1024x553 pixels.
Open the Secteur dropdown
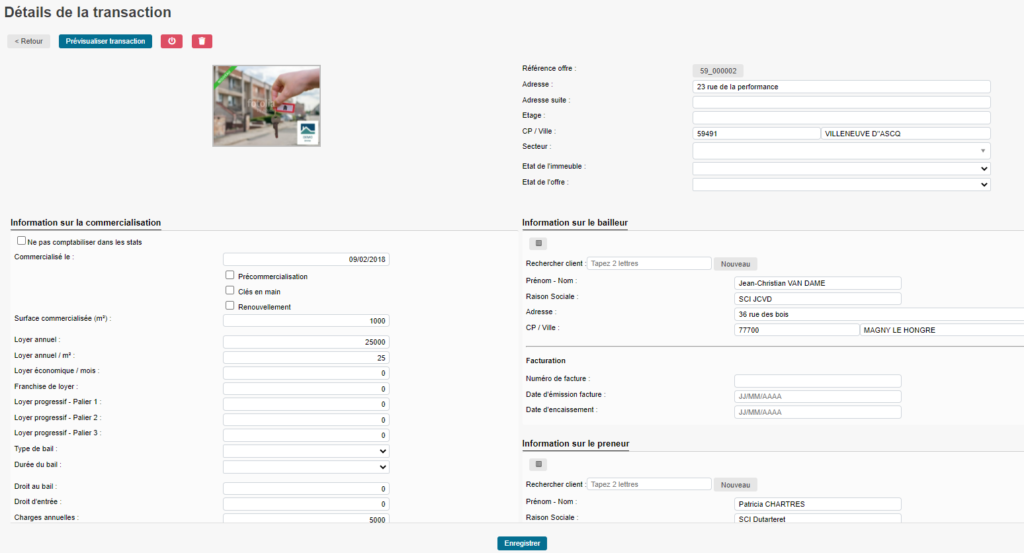(x=840, y=151)
